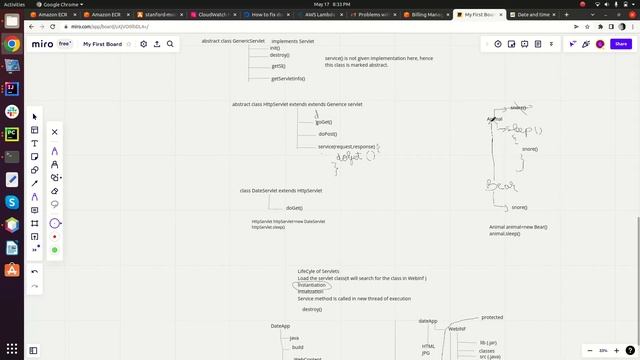Go back in browser history
The image size is (640, 360).
click(31, 27)
